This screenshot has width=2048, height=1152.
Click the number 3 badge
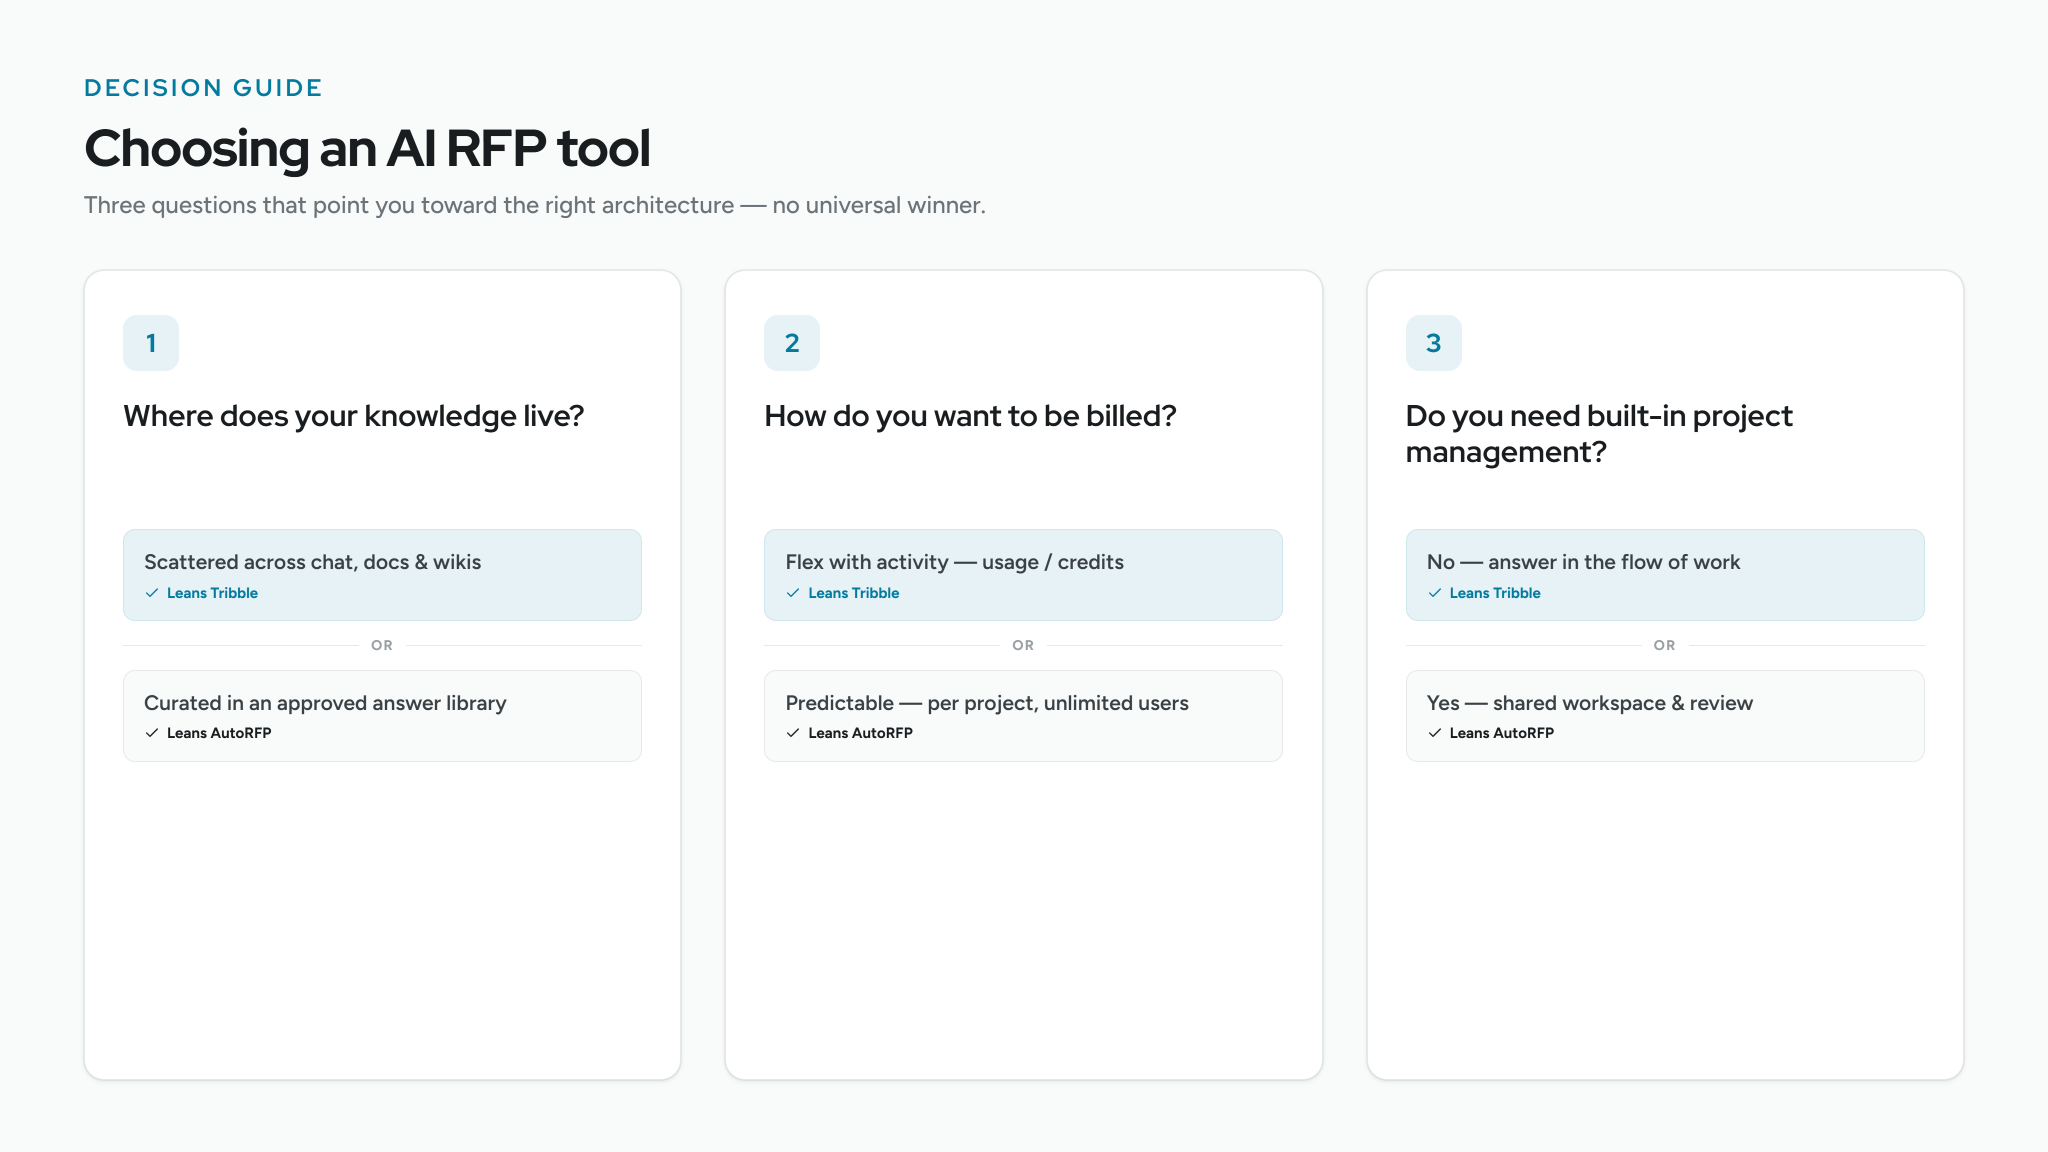coord(1434,343)
